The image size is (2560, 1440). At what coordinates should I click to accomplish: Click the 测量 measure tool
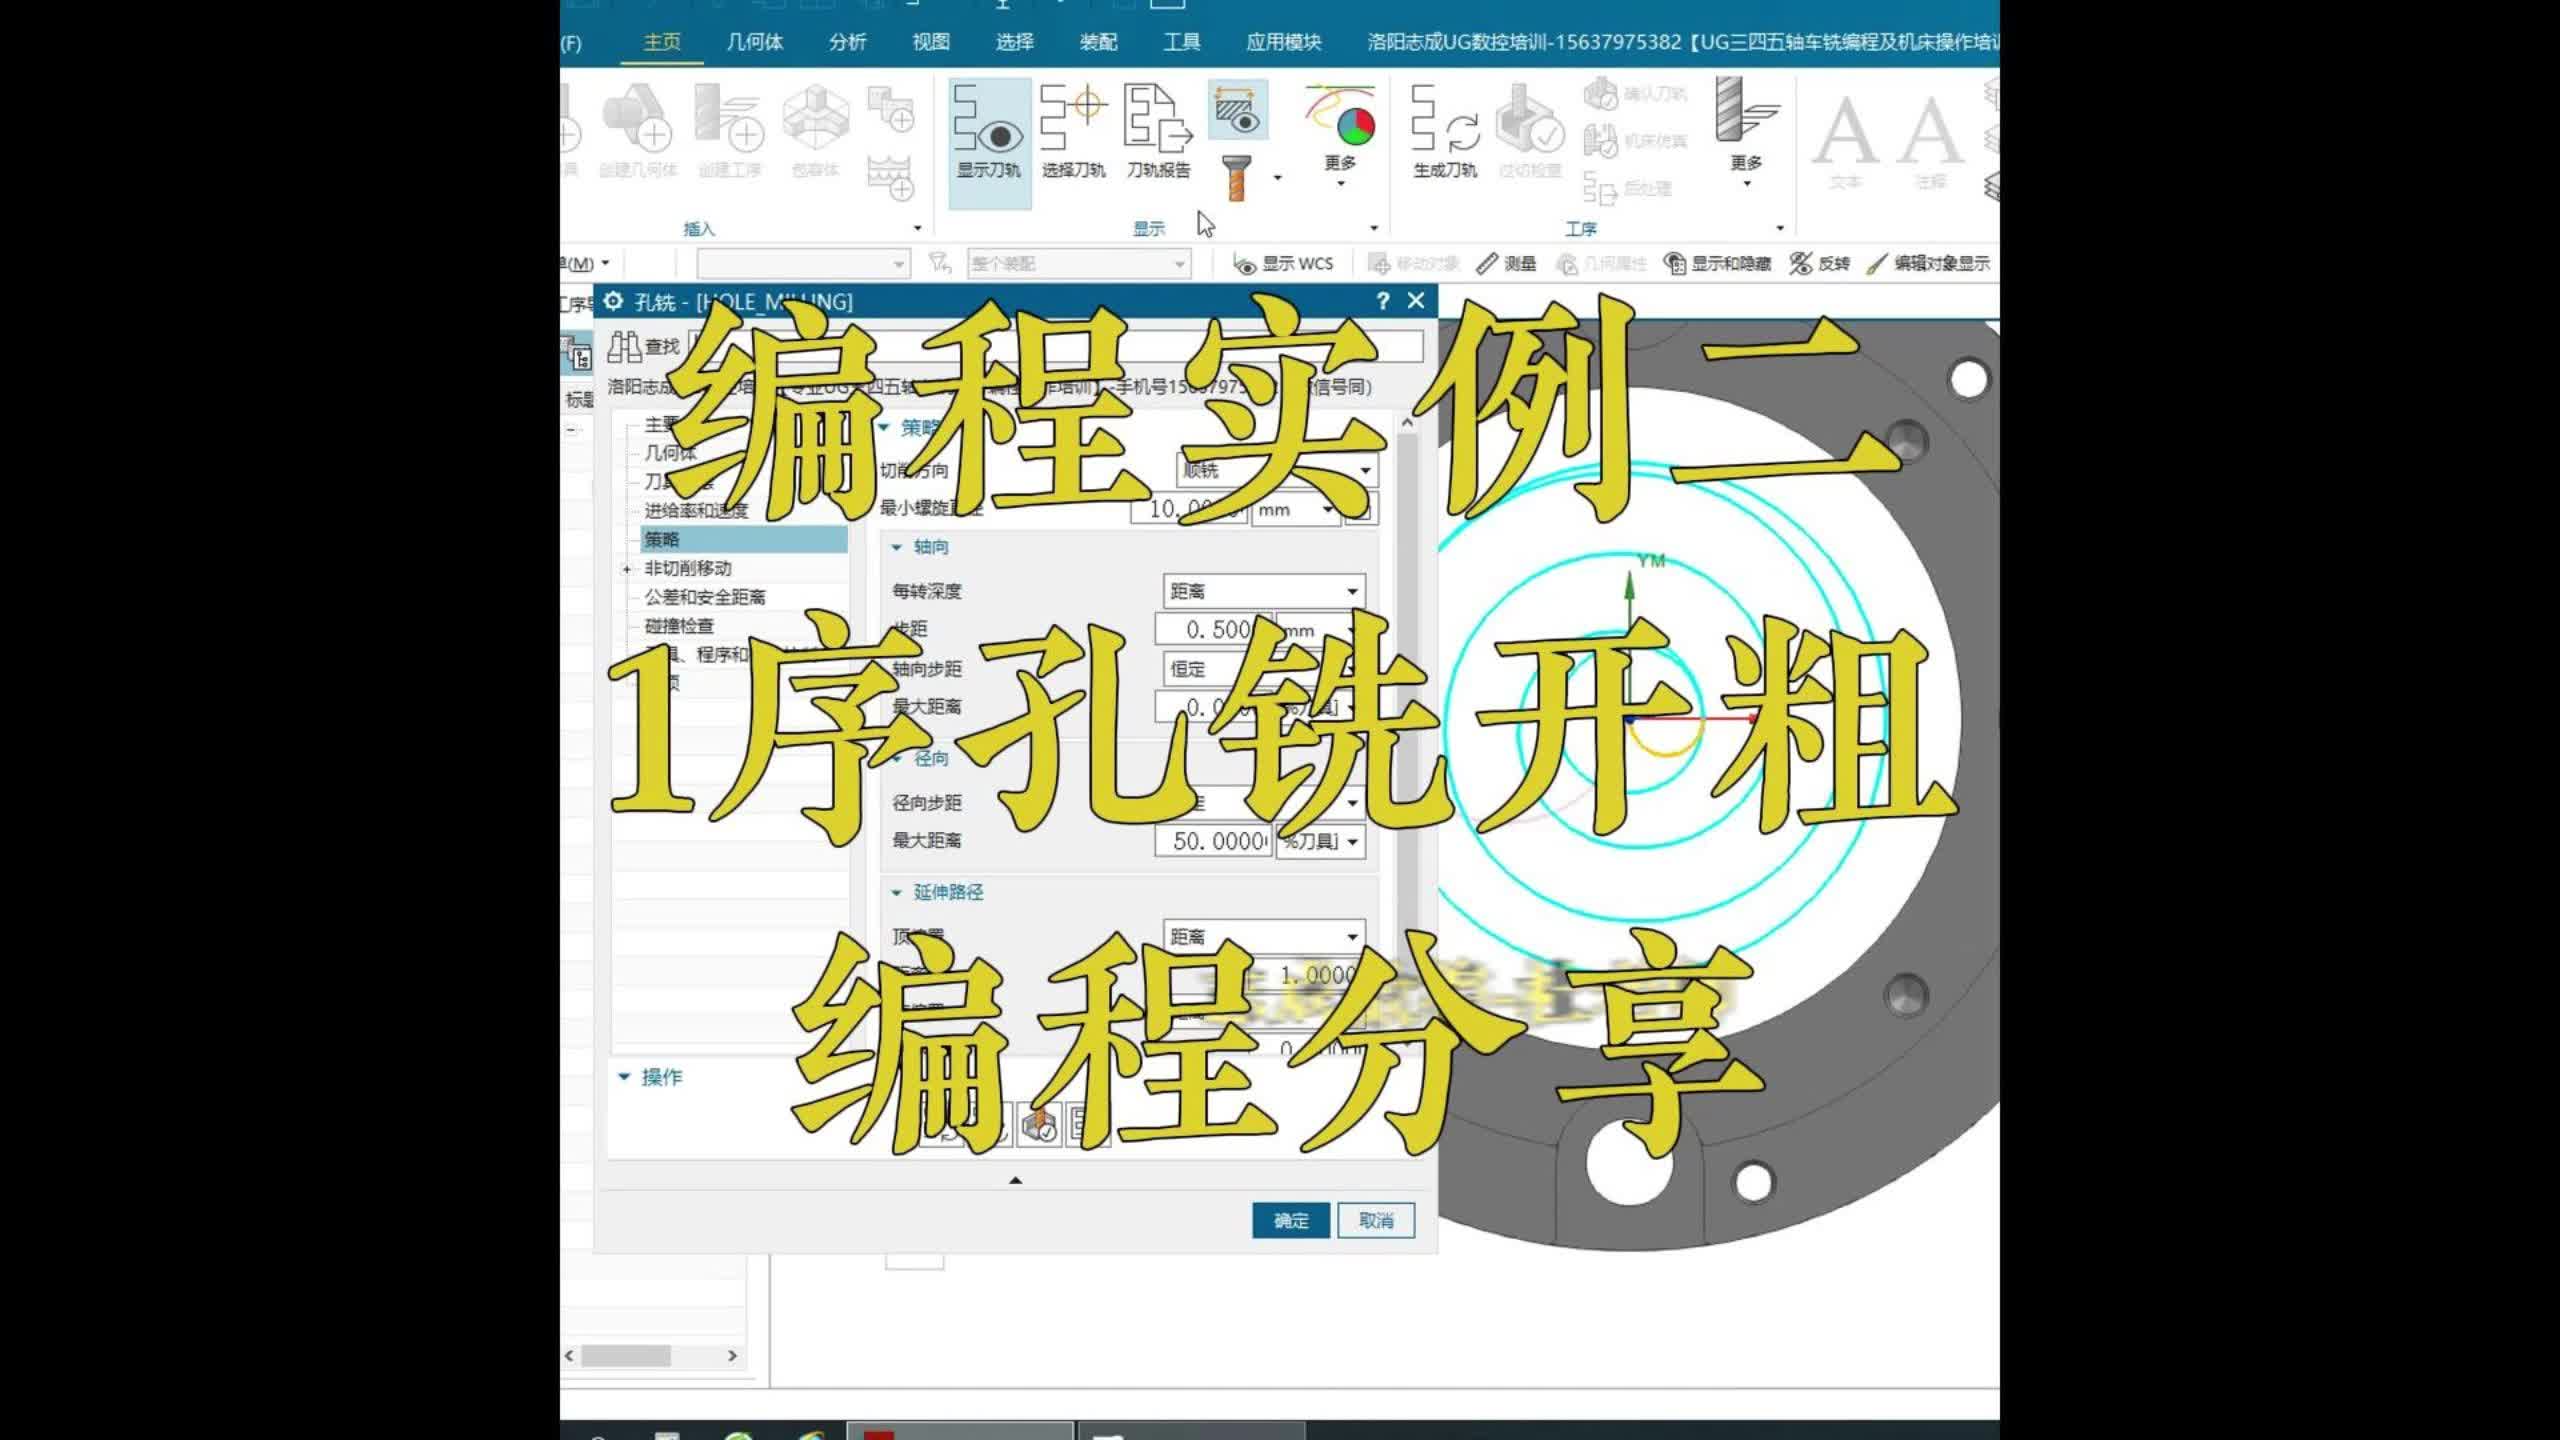coord(1507,263)
